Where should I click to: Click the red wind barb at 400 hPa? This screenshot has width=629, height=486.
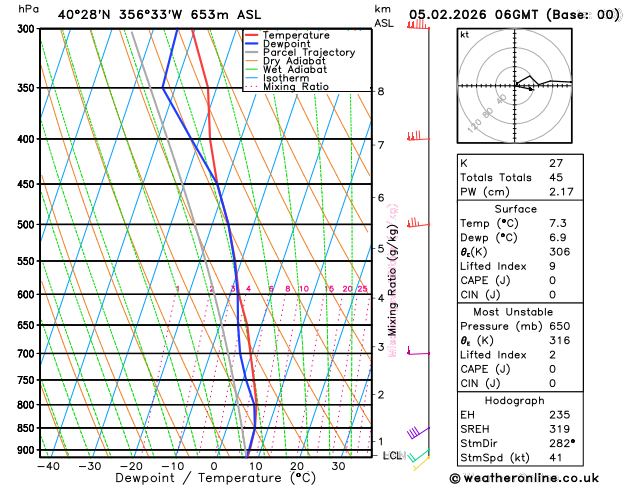coord(415,135)
